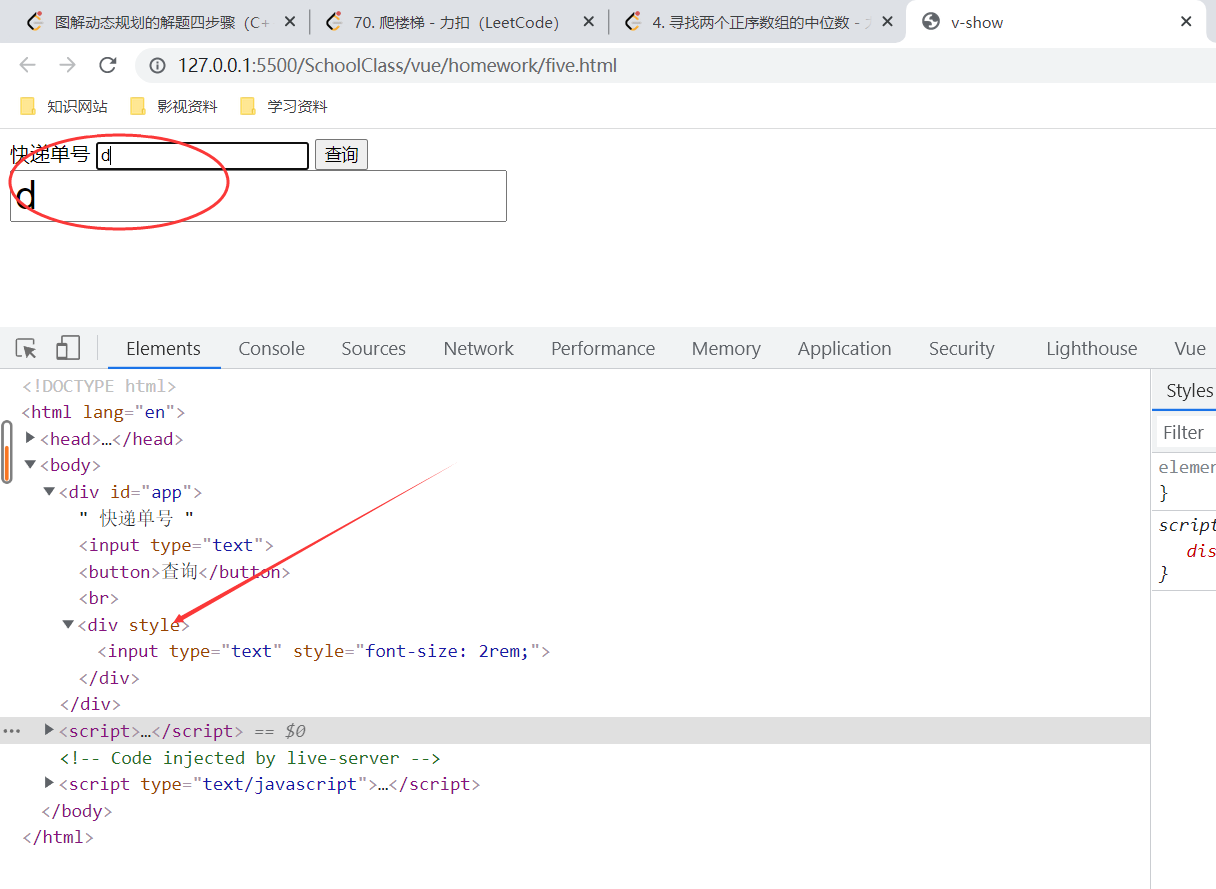Open the Sources panel tab
1216x889 pixels.
(x=373, y=348)
